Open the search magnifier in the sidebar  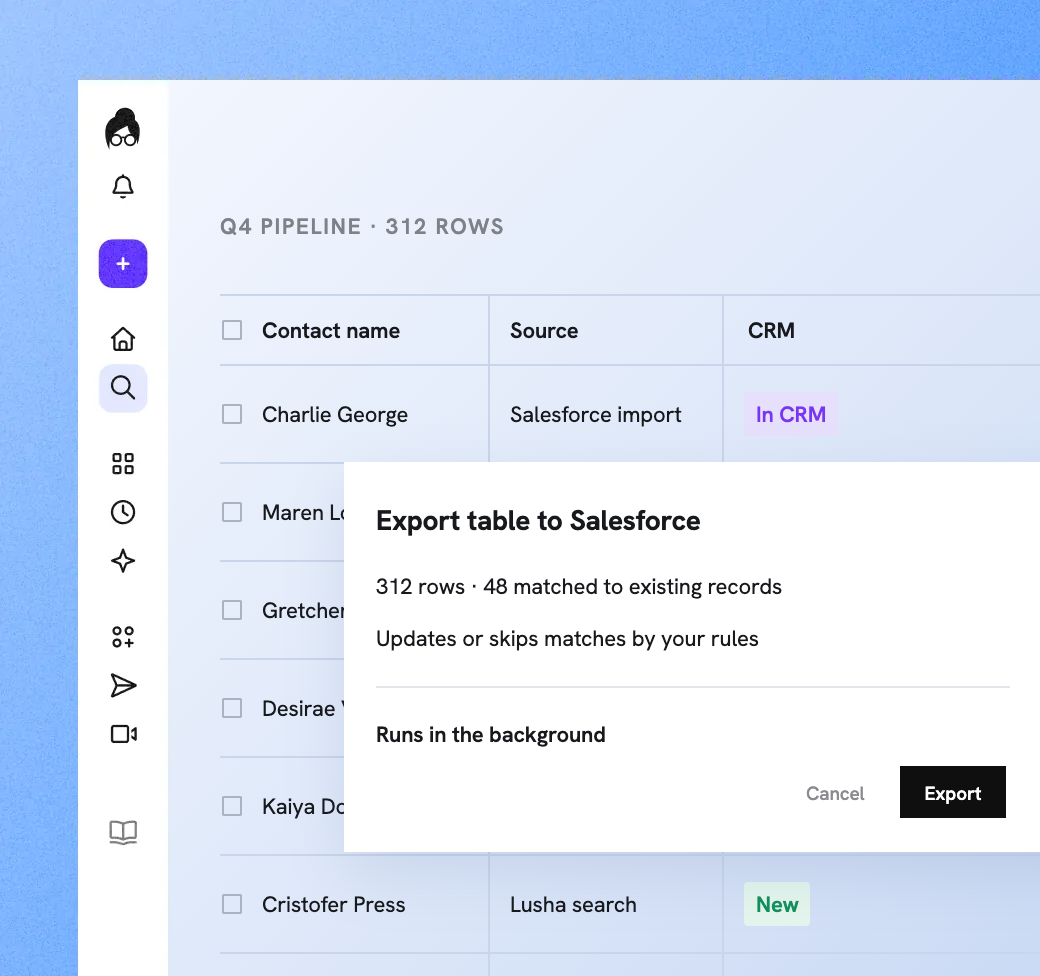click(x=123, y=388)
